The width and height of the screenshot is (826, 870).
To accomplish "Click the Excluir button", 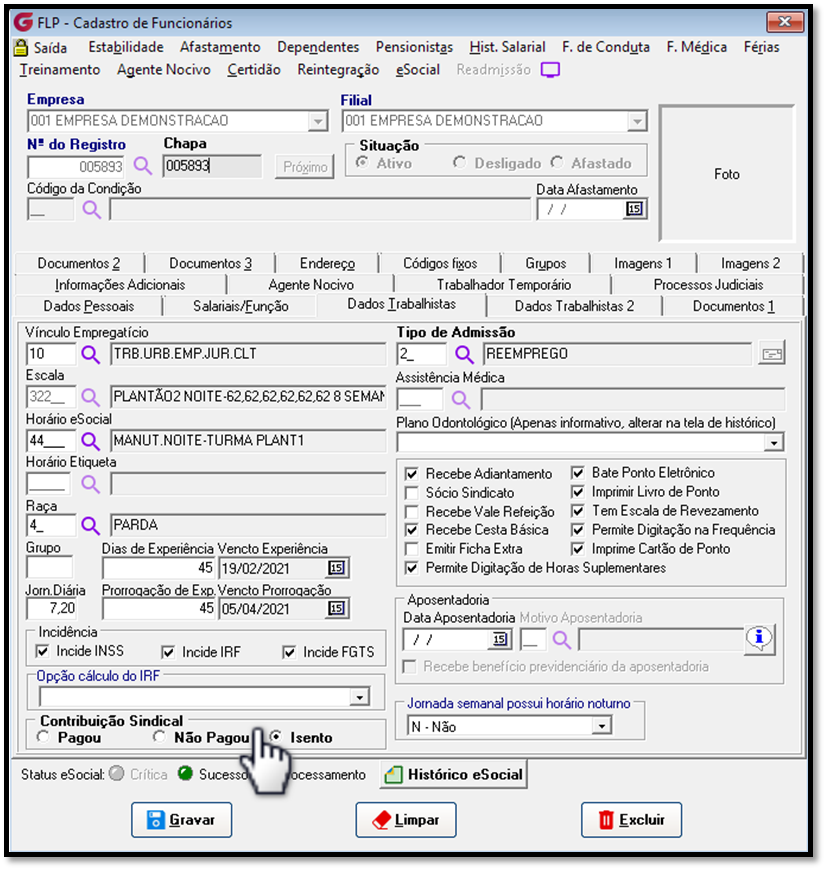I will click(631, 820).
